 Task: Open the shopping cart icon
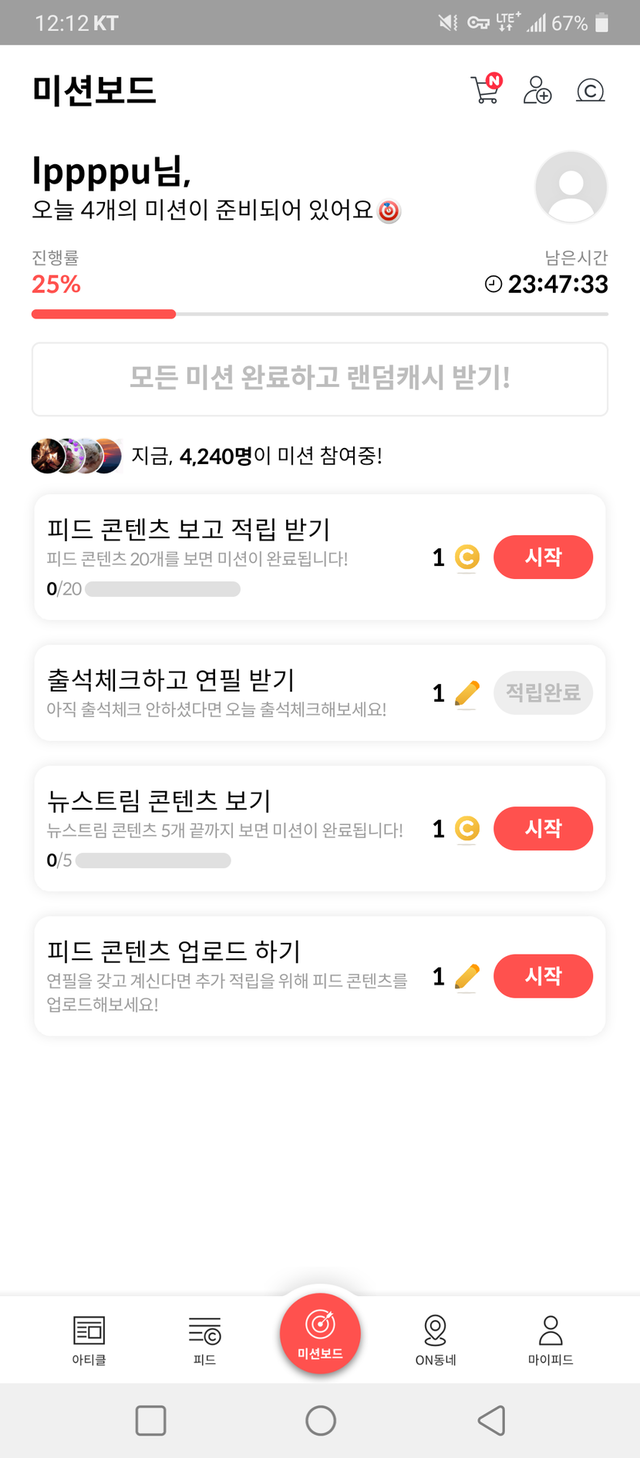pyautogui.click(x=485, y=90)
